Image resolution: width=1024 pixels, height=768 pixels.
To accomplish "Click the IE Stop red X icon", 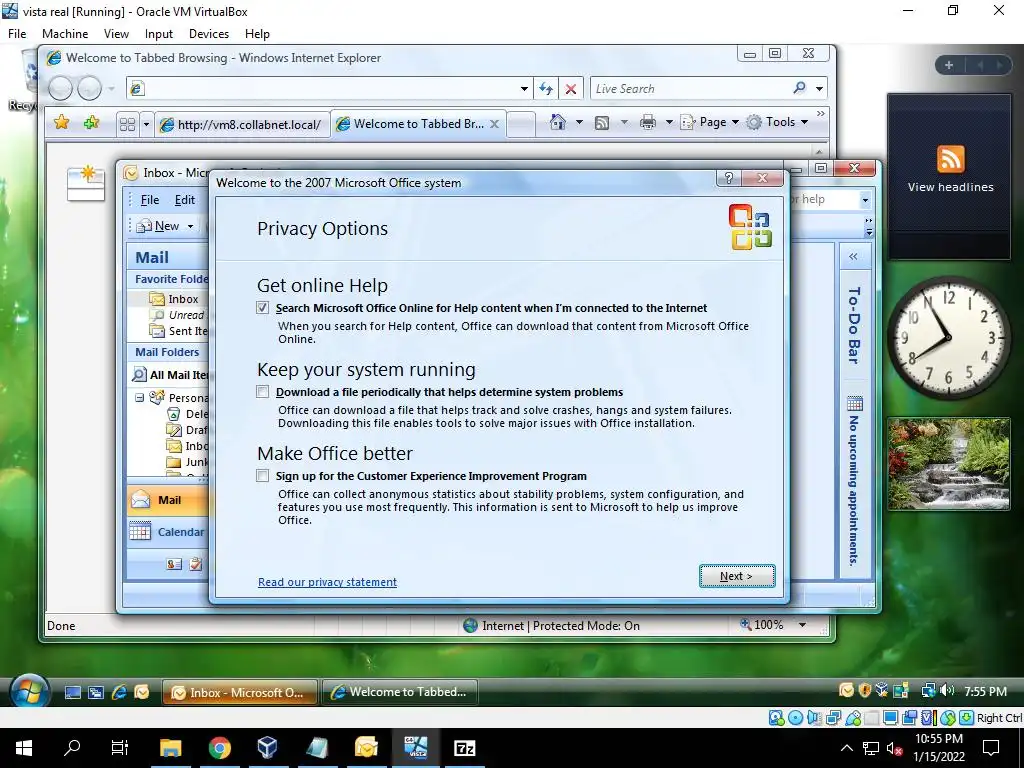I will [571, 89].
